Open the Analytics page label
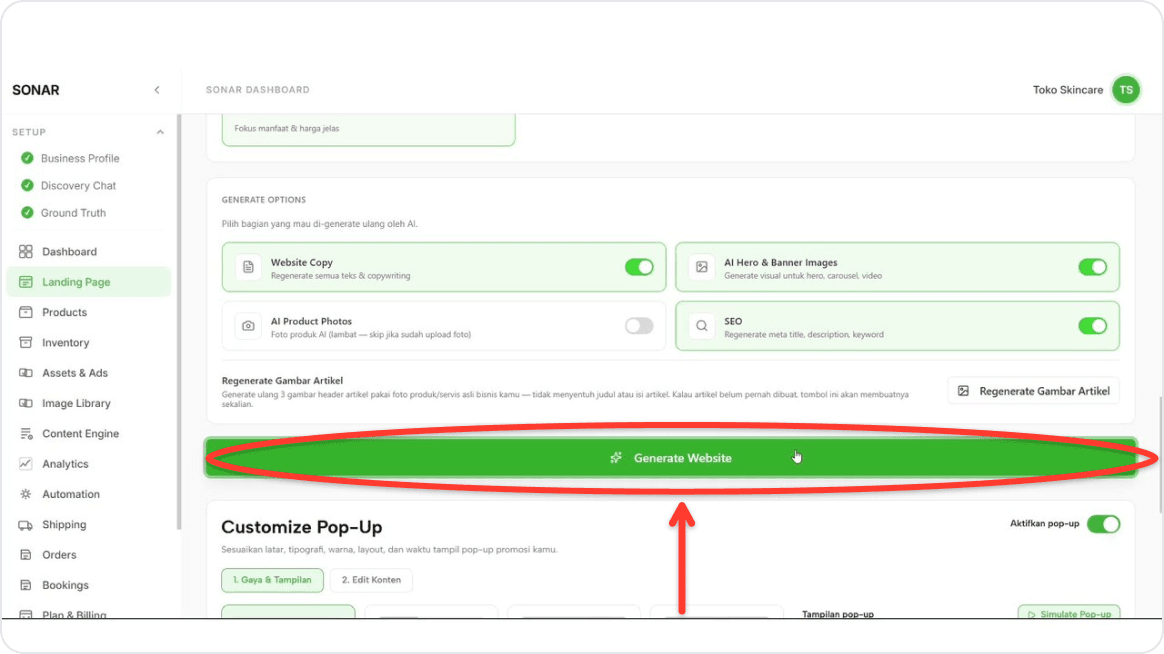The image size is (1164, 654). point(65,464)
